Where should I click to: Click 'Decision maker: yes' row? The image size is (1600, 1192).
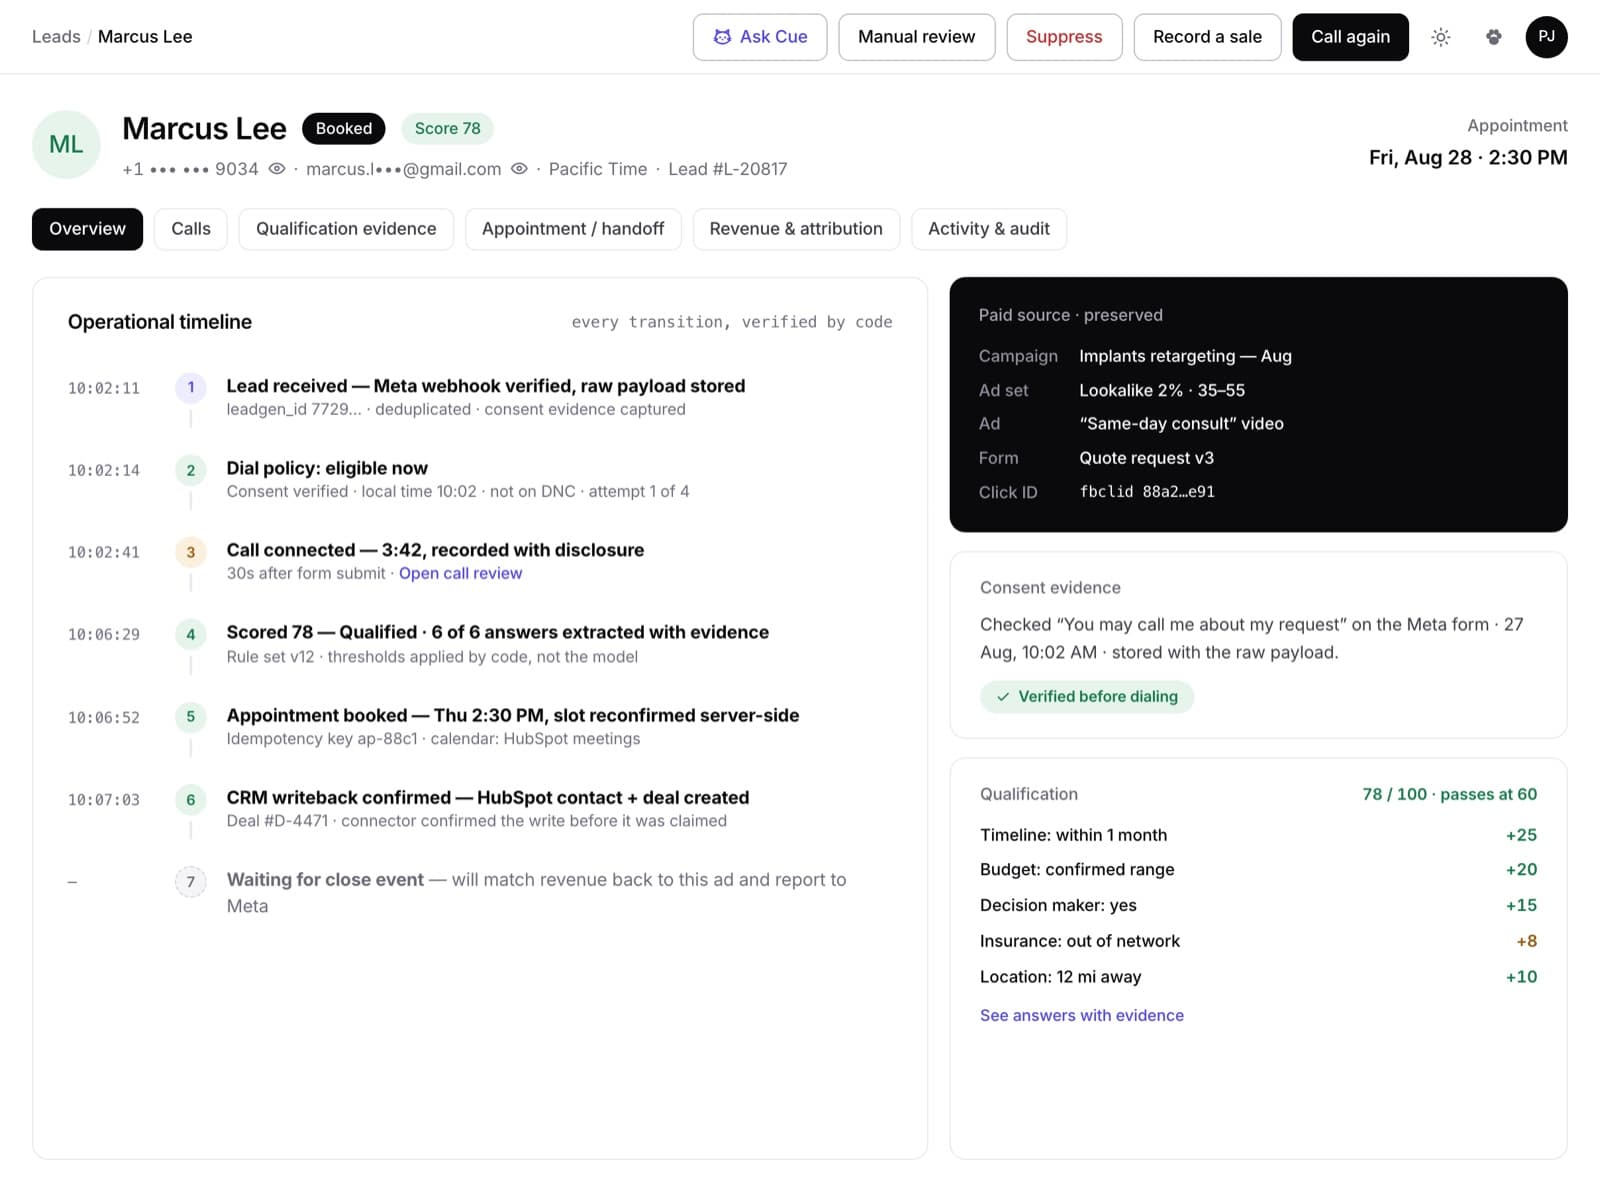(x=1258, y=906)
